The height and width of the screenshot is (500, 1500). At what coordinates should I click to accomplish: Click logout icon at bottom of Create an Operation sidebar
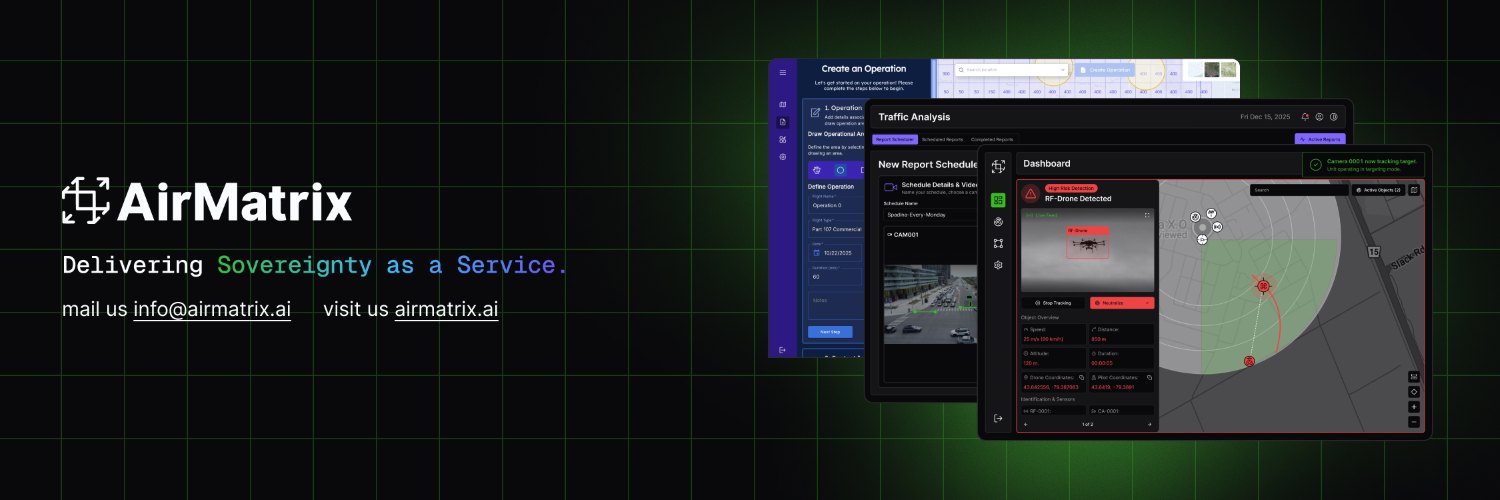[x=783, y=349]
